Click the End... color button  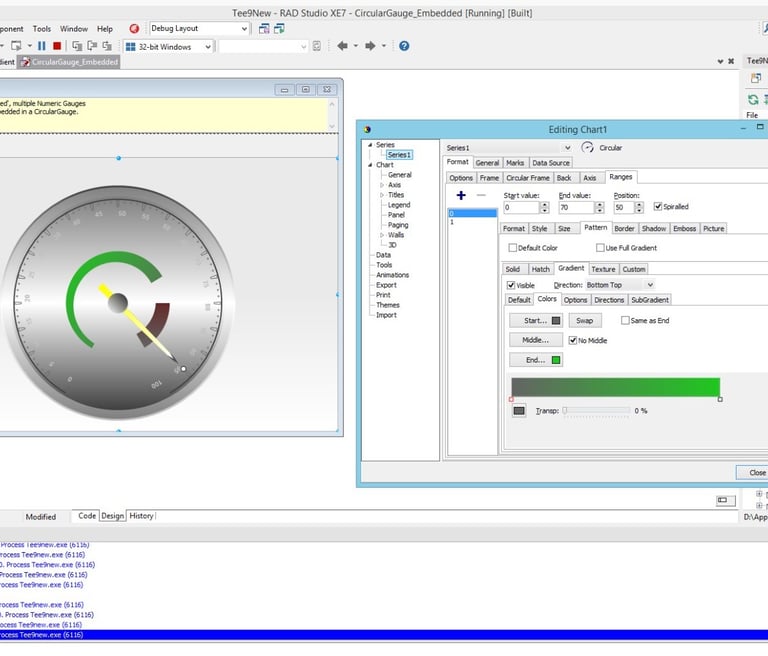tap(534, 360)
